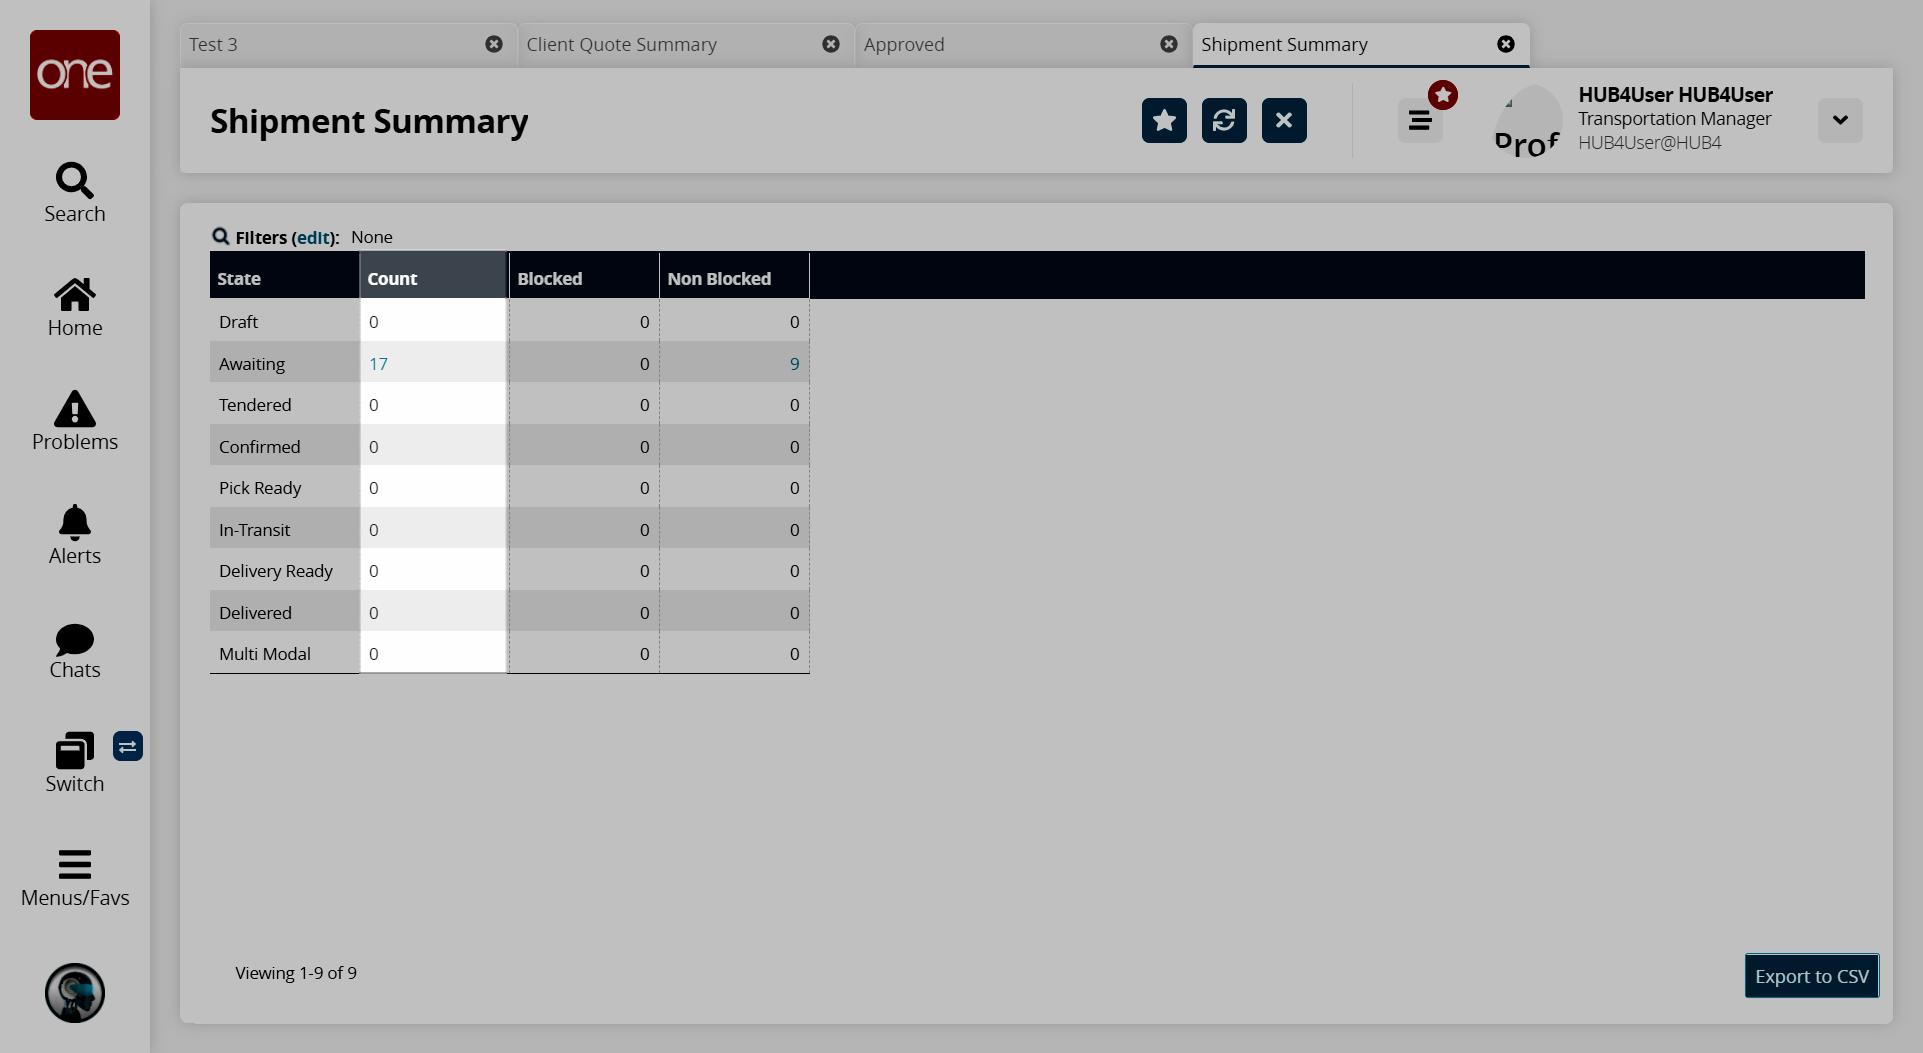Close the Test 3 tab

pos(494,44)
